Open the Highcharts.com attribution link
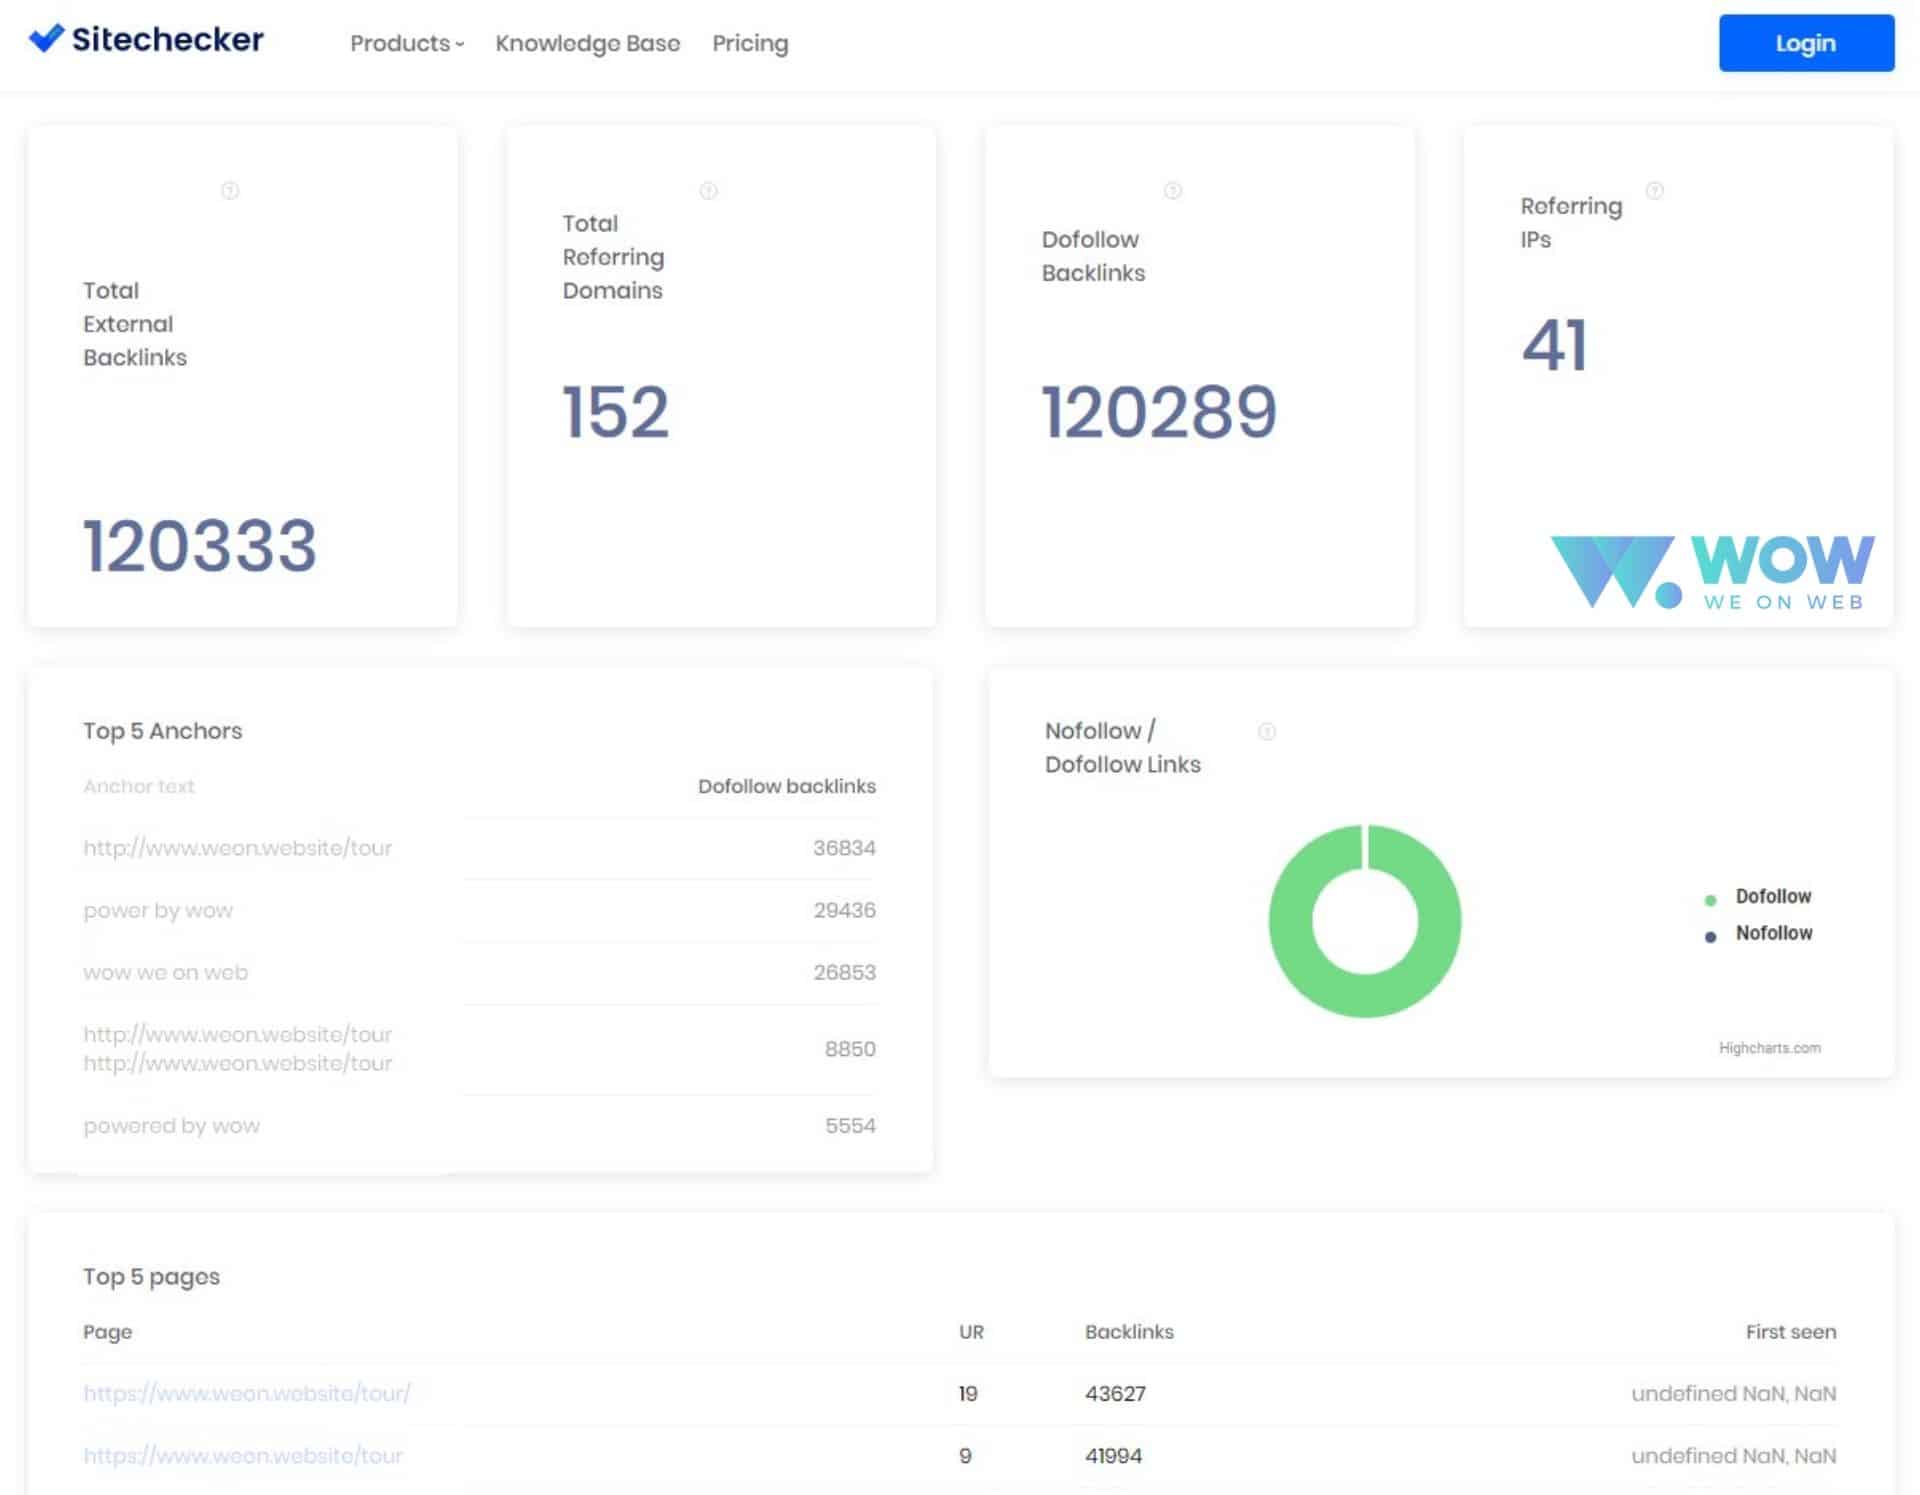 pyautogui.click(x=1770, y=1048)
